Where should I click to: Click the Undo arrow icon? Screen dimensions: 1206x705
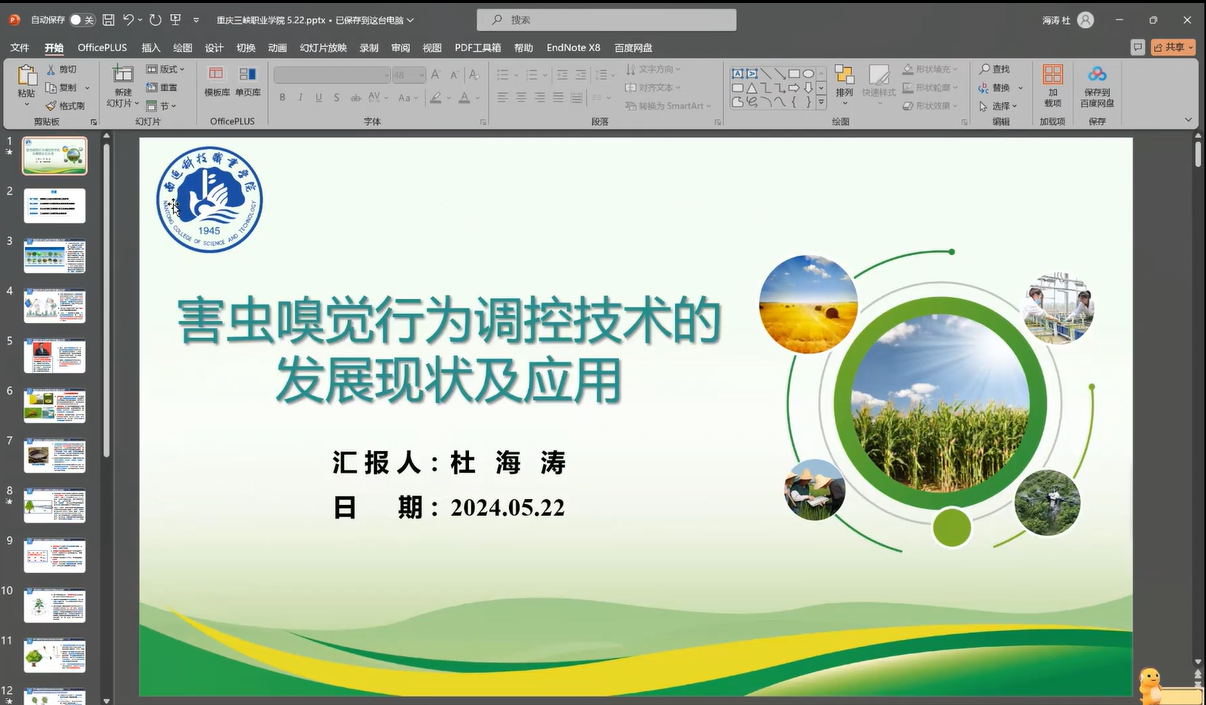pos(129,20)
